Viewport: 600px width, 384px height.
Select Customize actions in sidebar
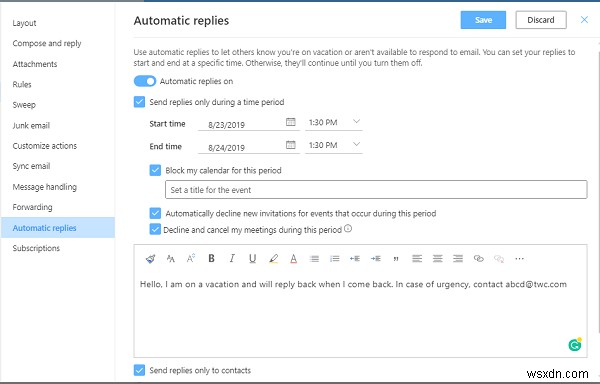pyautogui.click(x=45, y=146)
